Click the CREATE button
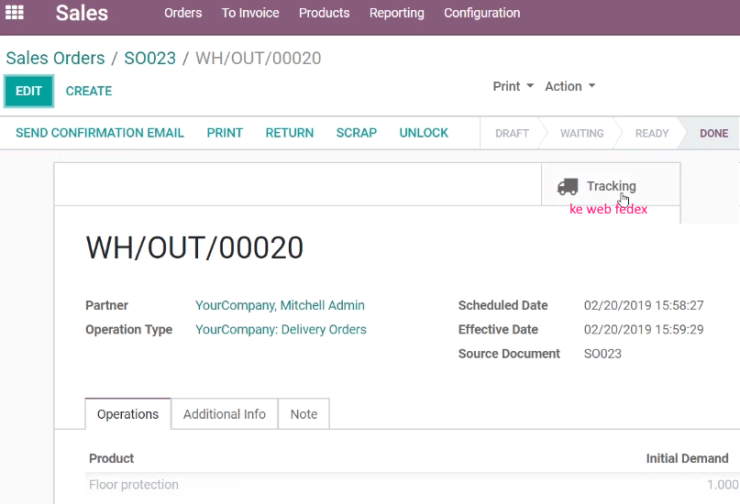Viewport: 740px width, 504px height. click(x=89, y=91)
